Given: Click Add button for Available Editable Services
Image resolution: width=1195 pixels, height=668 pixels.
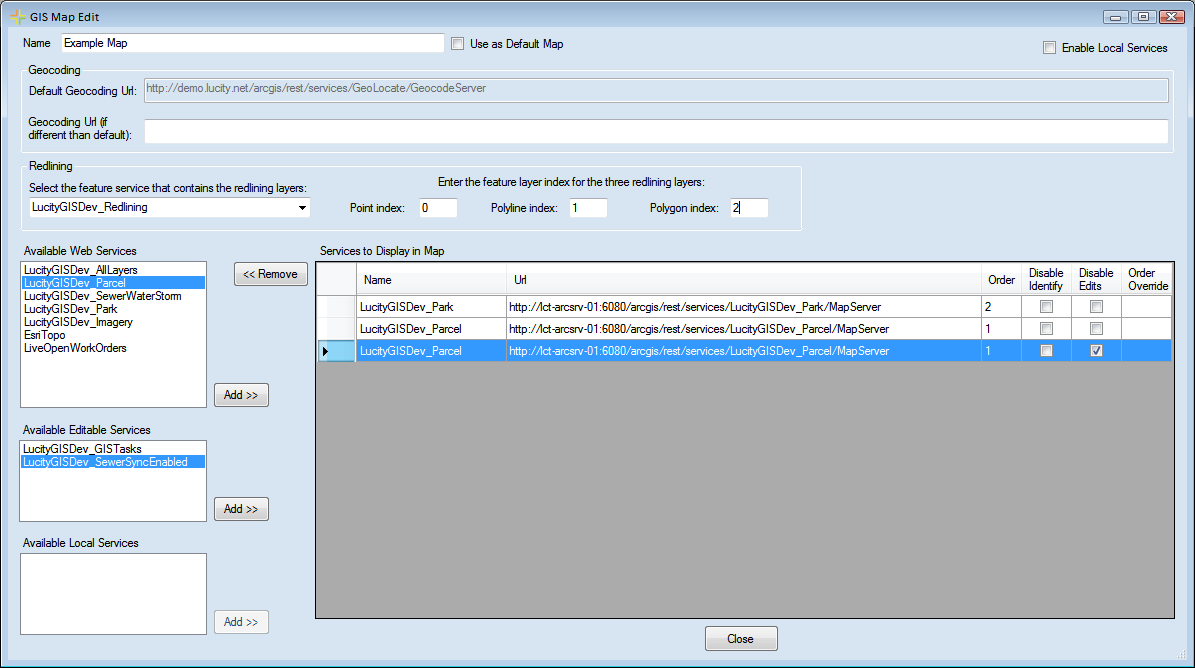Looking at the screenshot, I should tap(241, 509).
